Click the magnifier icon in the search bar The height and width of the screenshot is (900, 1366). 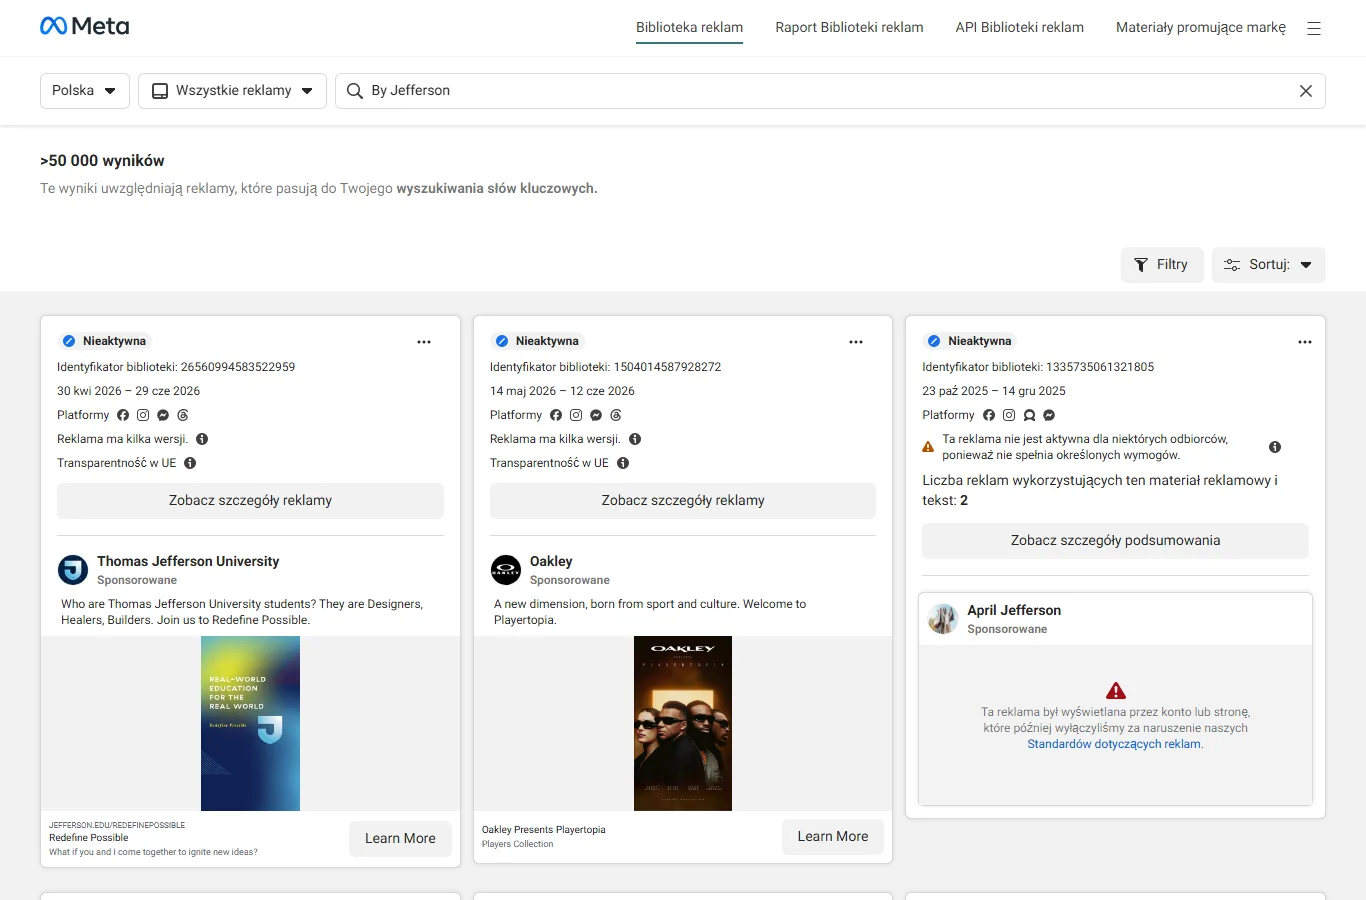354,91
